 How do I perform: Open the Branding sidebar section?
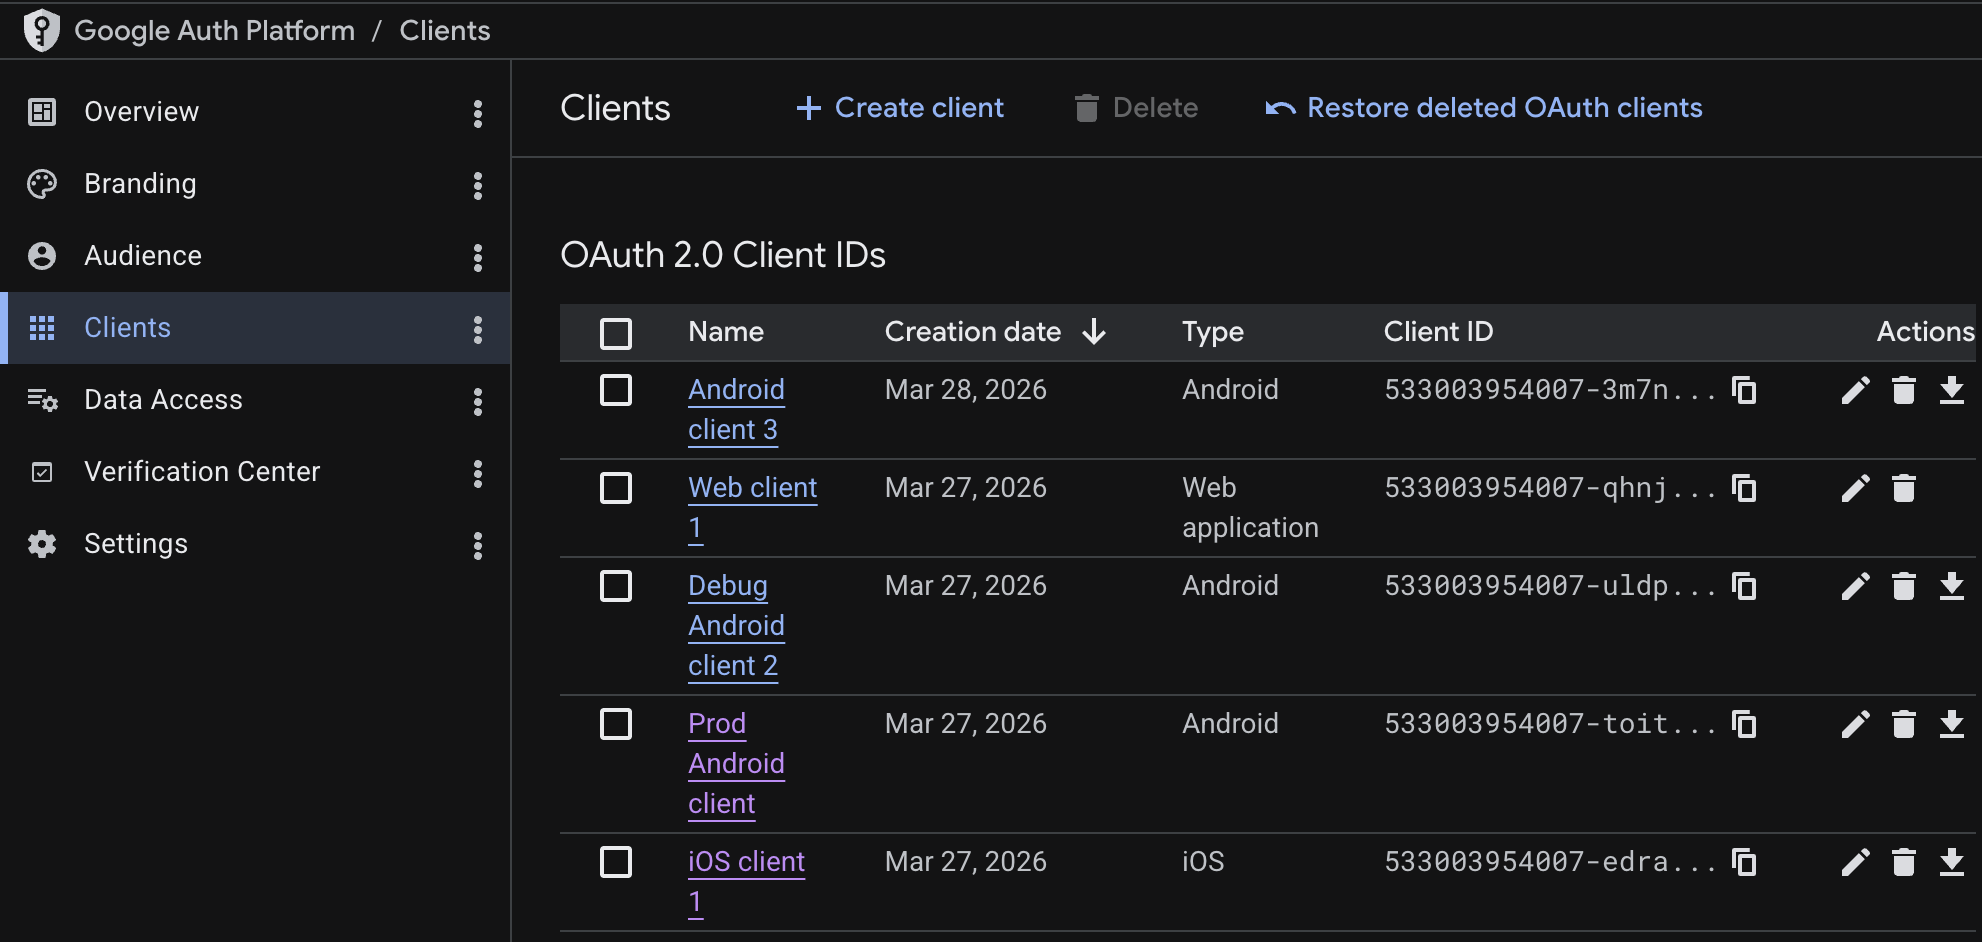point(255,184)
